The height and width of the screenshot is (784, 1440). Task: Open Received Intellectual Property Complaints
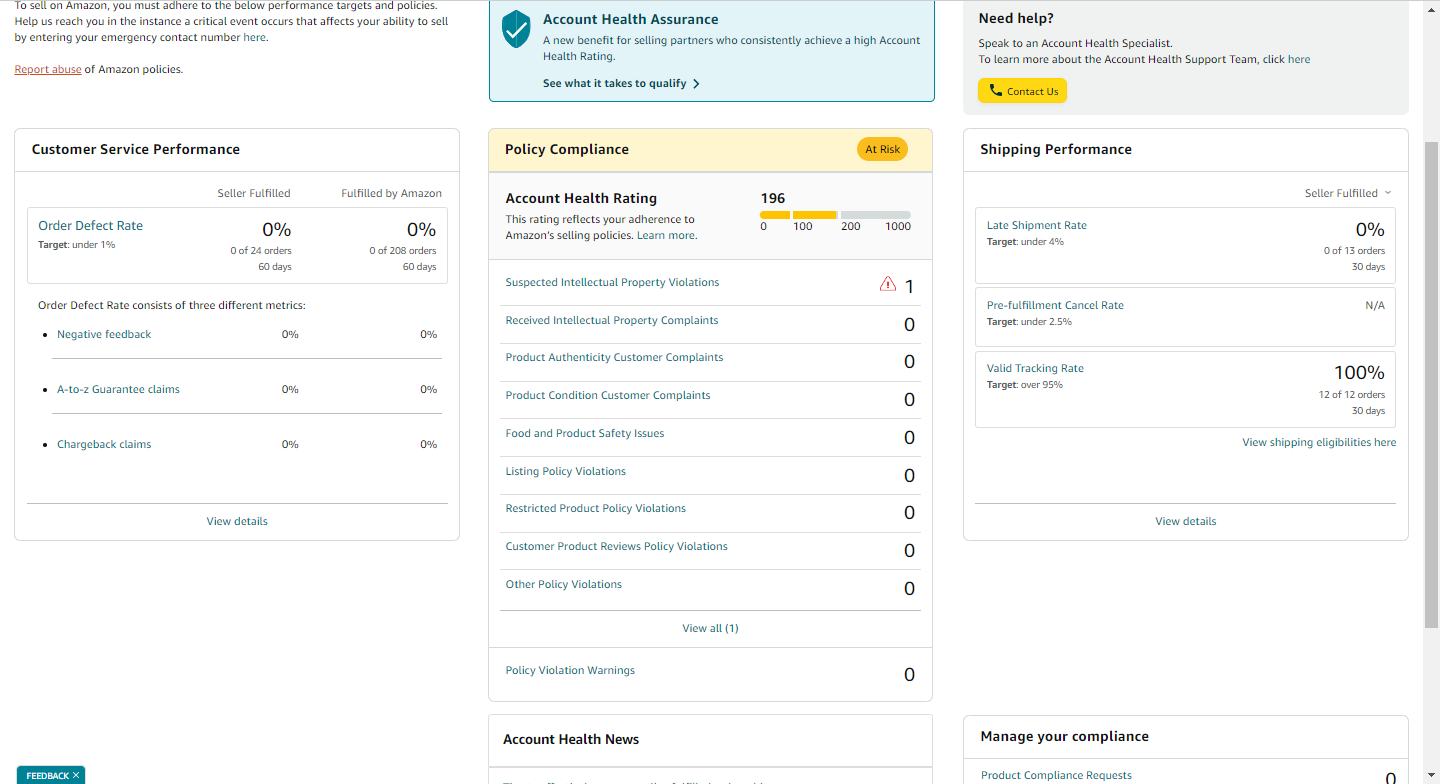coord(612,320)
